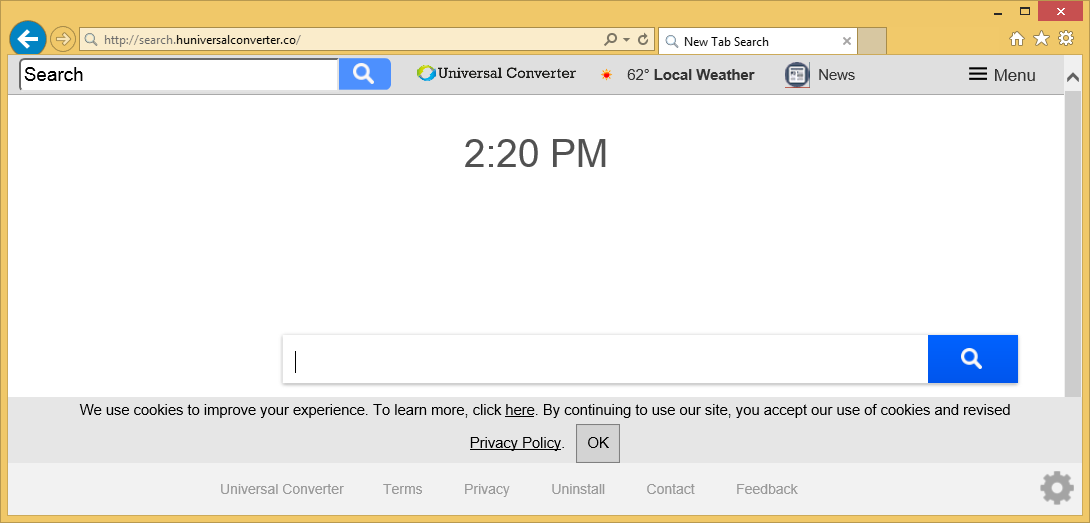Close the New Tab Search tab
This screenshot has width=1090, height=523.
pos(847,41)
